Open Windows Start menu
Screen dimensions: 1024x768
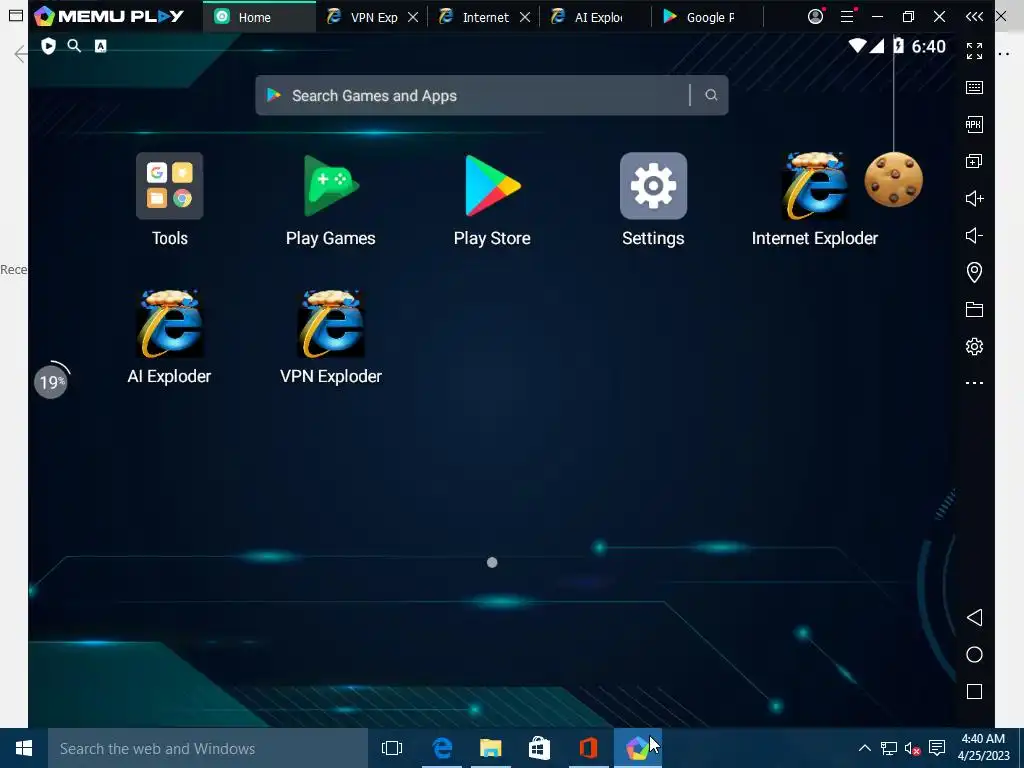24,748
